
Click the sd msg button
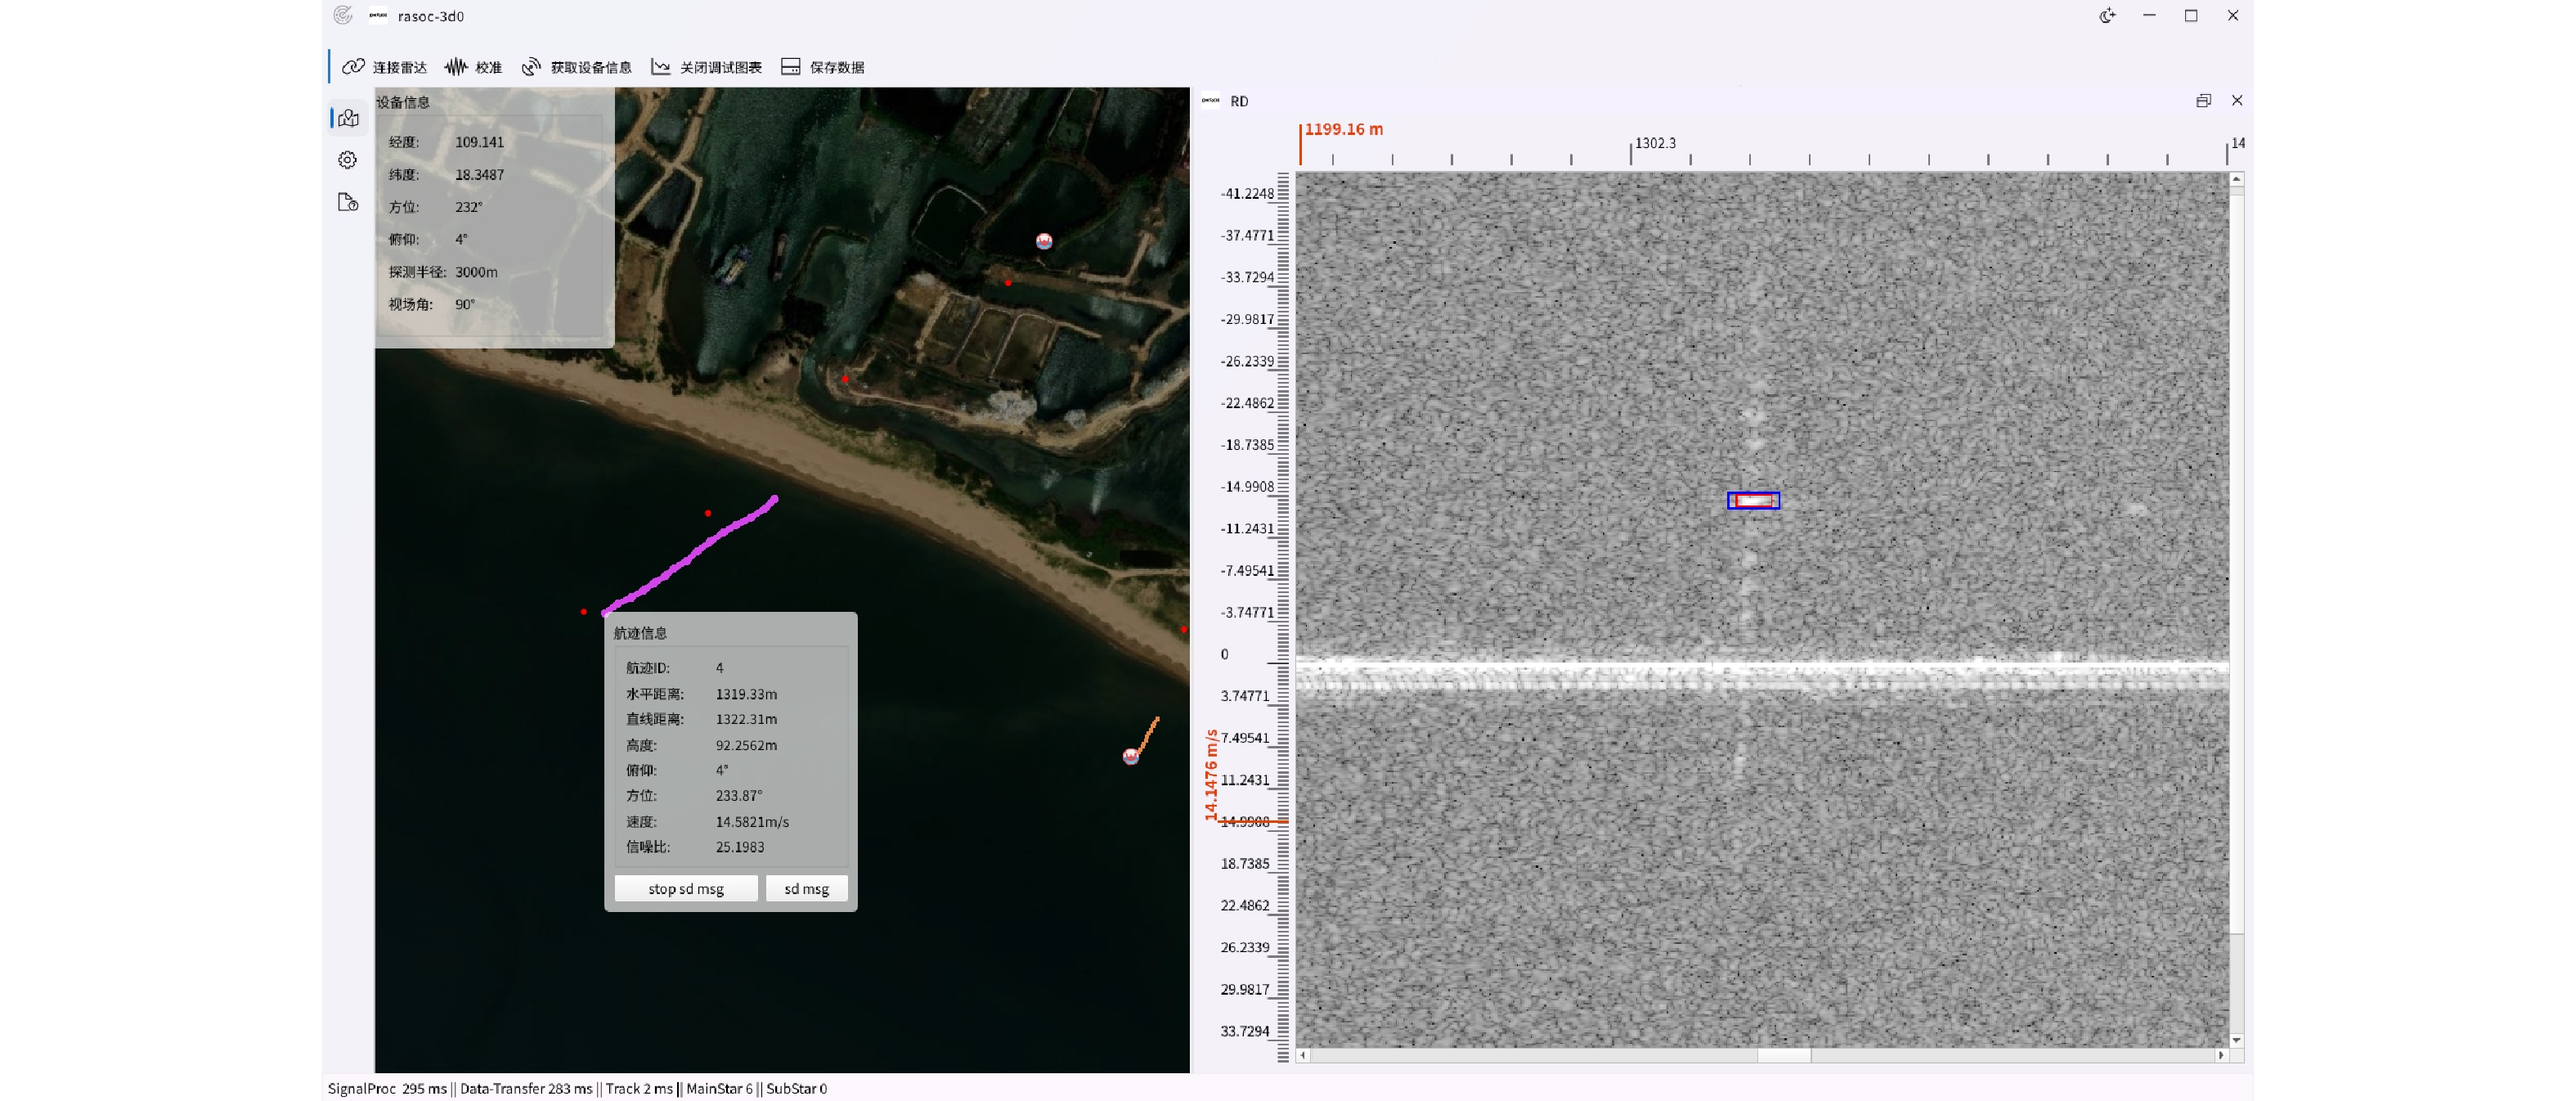point(806,888)
